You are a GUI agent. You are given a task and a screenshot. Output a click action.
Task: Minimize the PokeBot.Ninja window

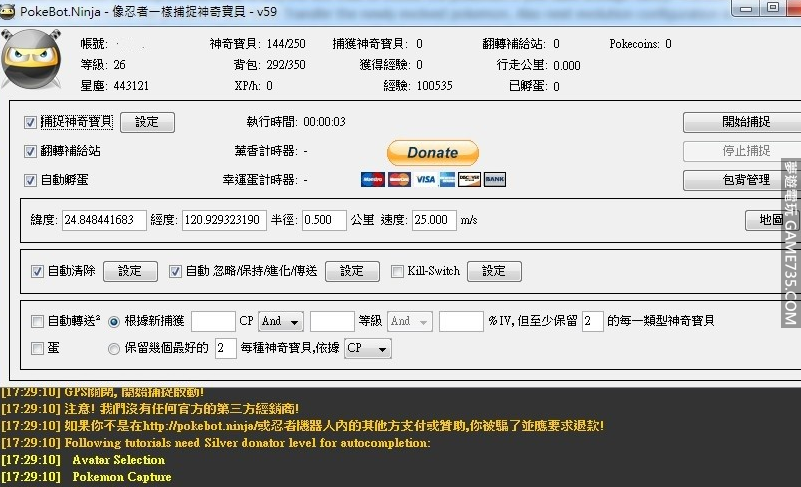click(x=746, y=8)
